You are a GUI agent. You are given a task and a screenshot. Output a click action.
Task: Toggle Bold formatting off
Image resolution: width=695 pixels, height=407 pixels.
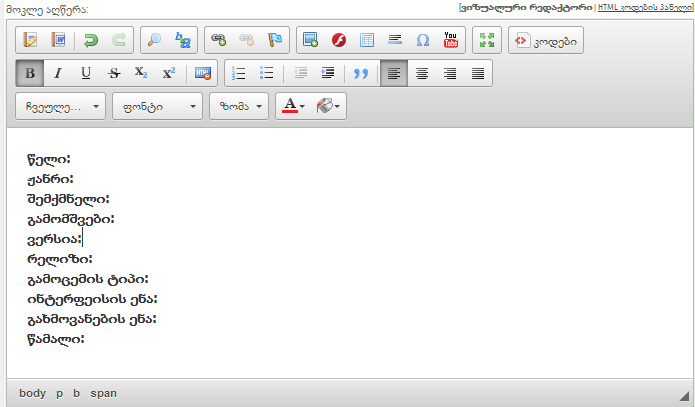pos(30,73)
